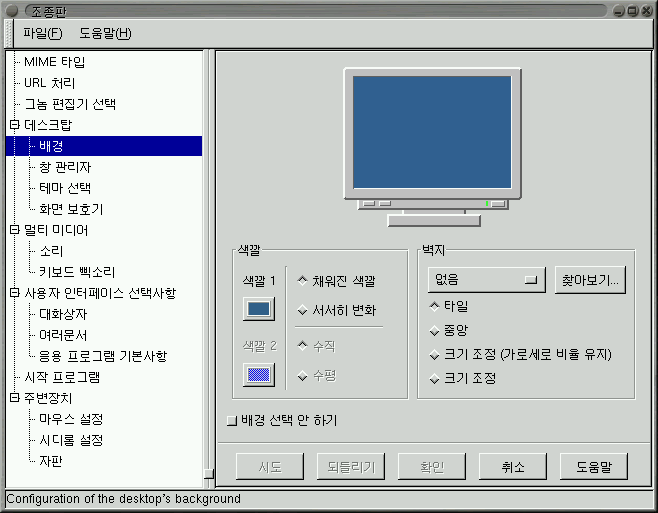Viewport: 658px width, 513px height.
Task: Select the 서서히 변화 radio option
Action: pos(303,311)
